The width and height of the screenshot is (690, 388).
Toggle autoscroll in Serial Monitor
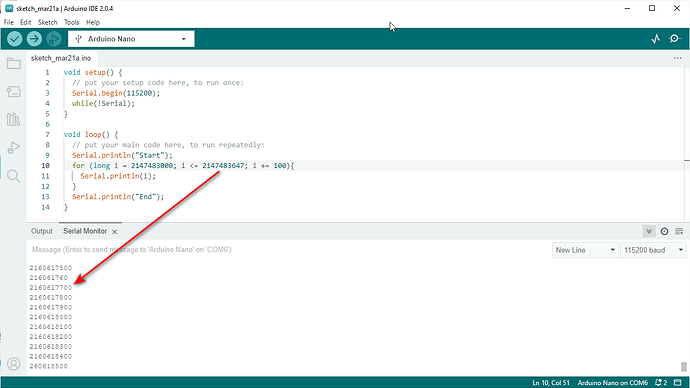(649, 231)
